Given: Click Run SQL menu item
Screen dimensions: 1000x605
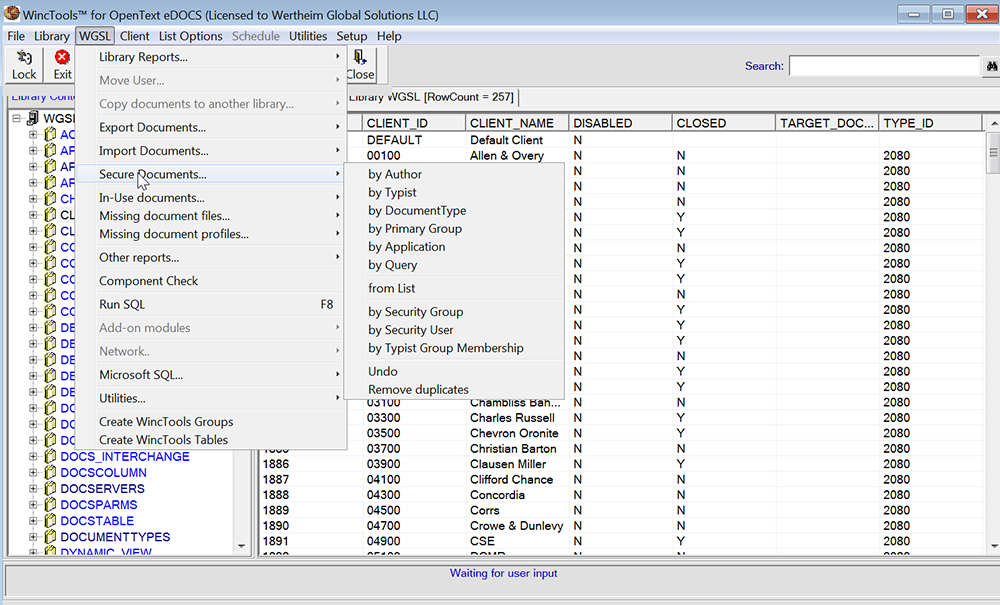Looking at the screenshot, I should click(x=210, y=305).
